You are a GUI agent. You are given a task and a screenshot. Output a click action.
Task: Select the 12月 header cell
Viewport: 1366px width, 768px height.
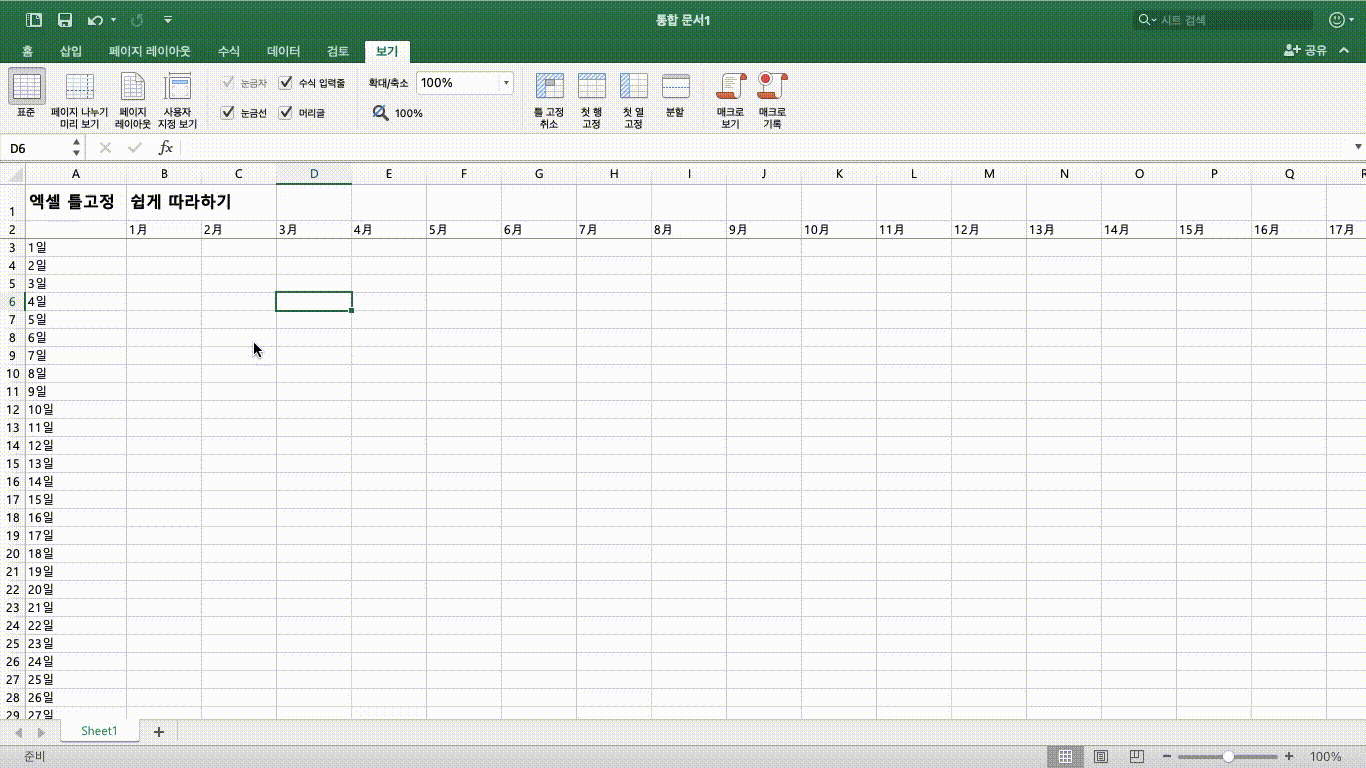[x=989, y=229]
